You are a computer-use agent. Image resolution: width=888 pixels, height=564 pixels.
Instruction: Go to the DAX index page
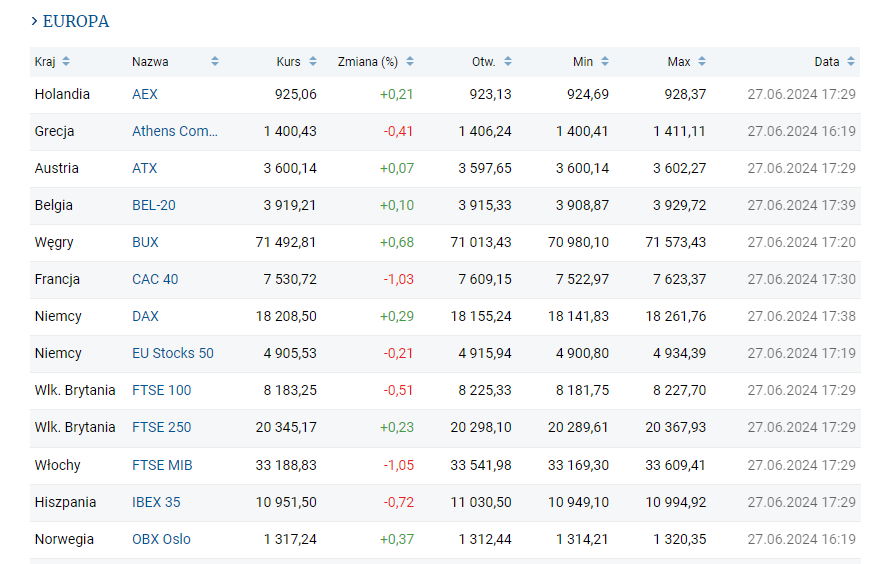point(145,316)
